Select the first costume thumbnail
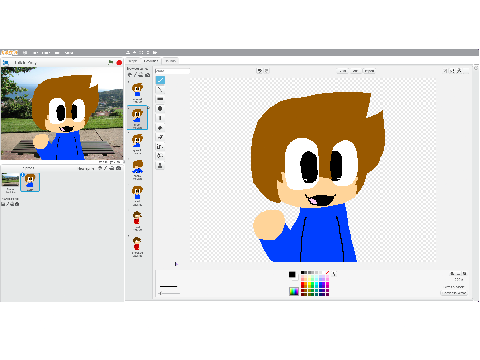Screen dimensions: 480x360 pos(137,92)
